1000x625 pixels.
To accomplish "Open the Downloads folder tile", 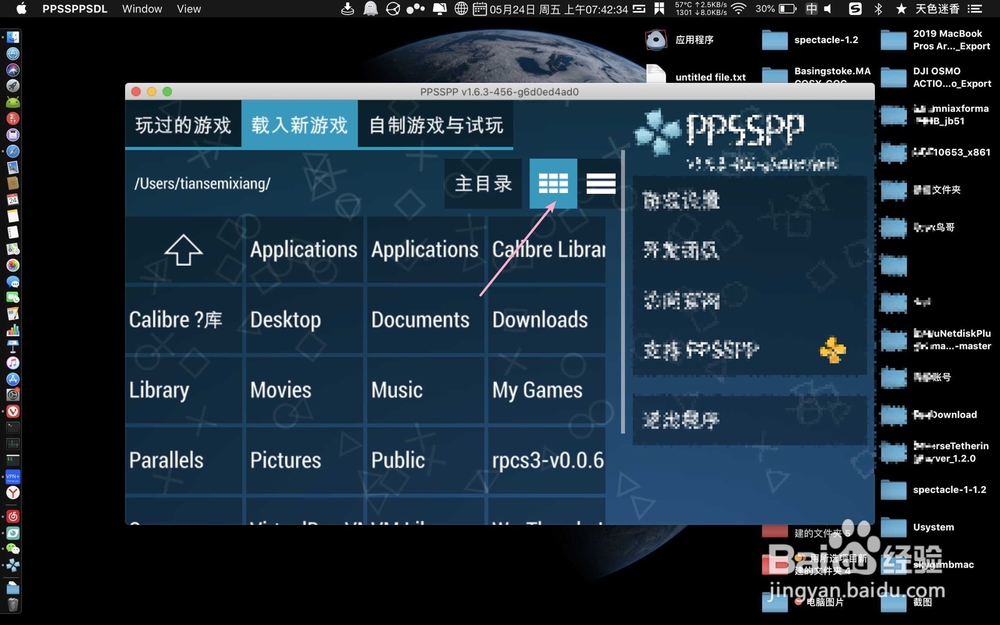I will click(547, 320).
